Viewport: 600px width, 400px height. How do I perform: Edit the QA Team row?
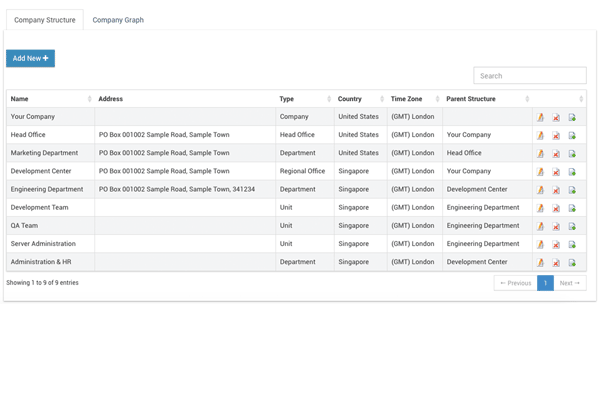[540, 226]
